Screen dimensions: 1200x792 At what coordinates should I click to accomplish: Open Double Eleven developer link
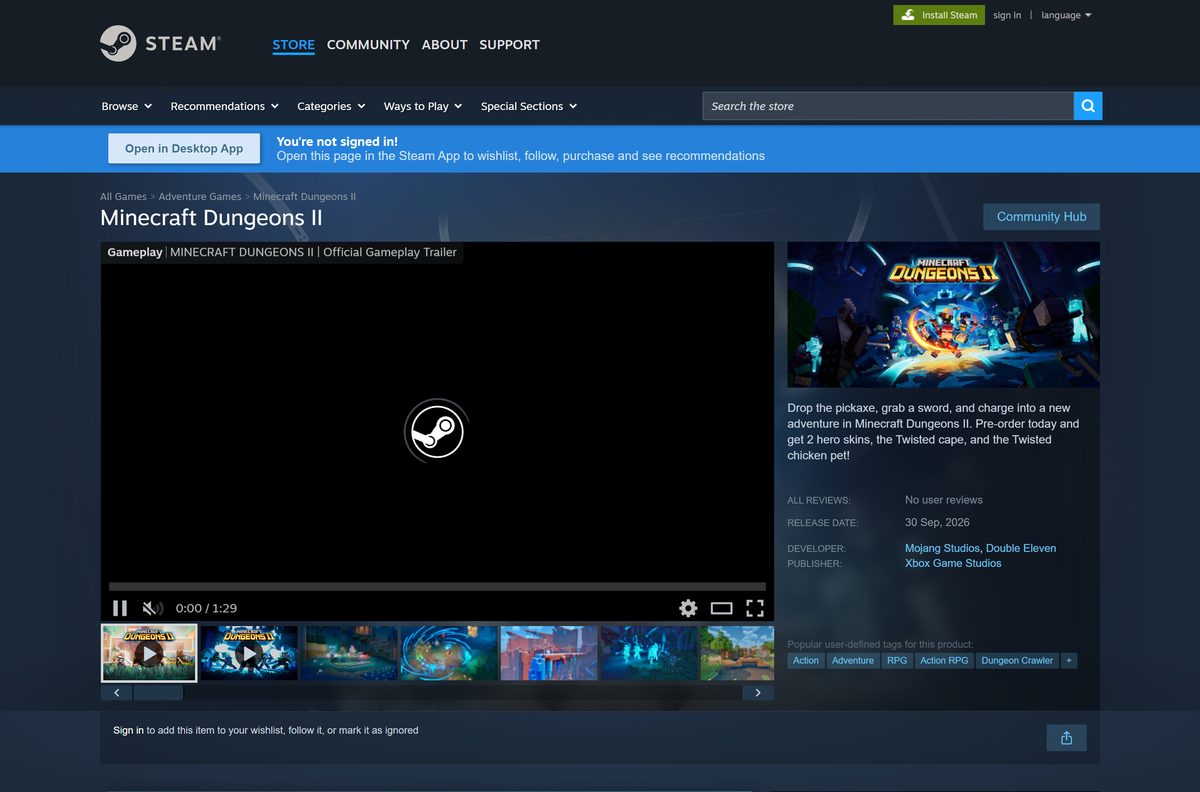coord(1021,548)
